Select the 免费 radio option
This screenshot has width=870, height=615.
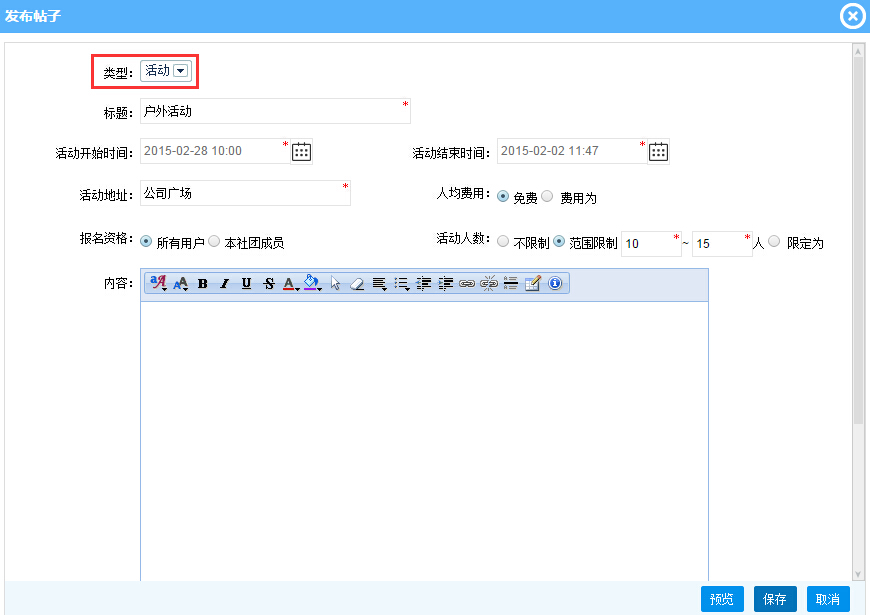(x=503, y=196)
